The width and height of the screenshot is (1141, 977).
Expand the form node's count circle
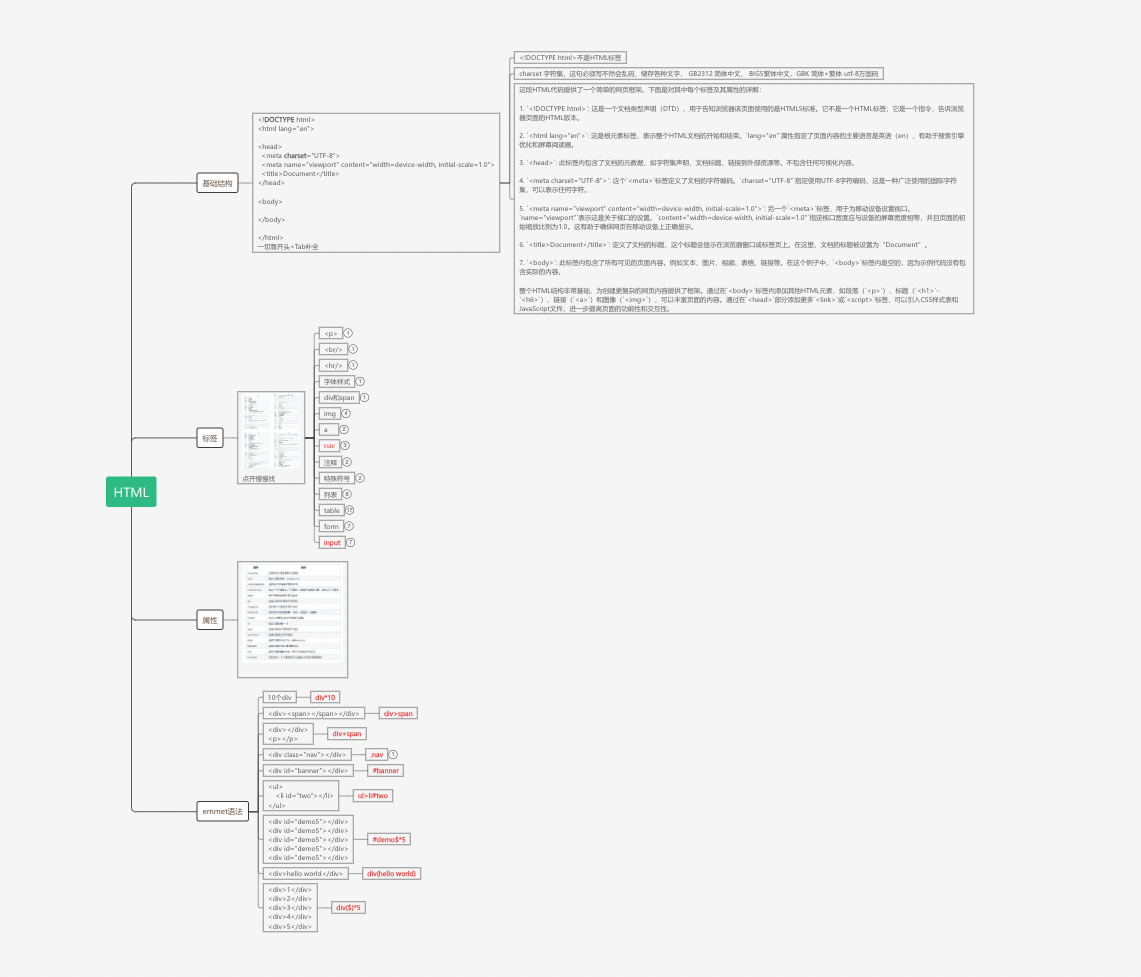[x=349, y=526]
